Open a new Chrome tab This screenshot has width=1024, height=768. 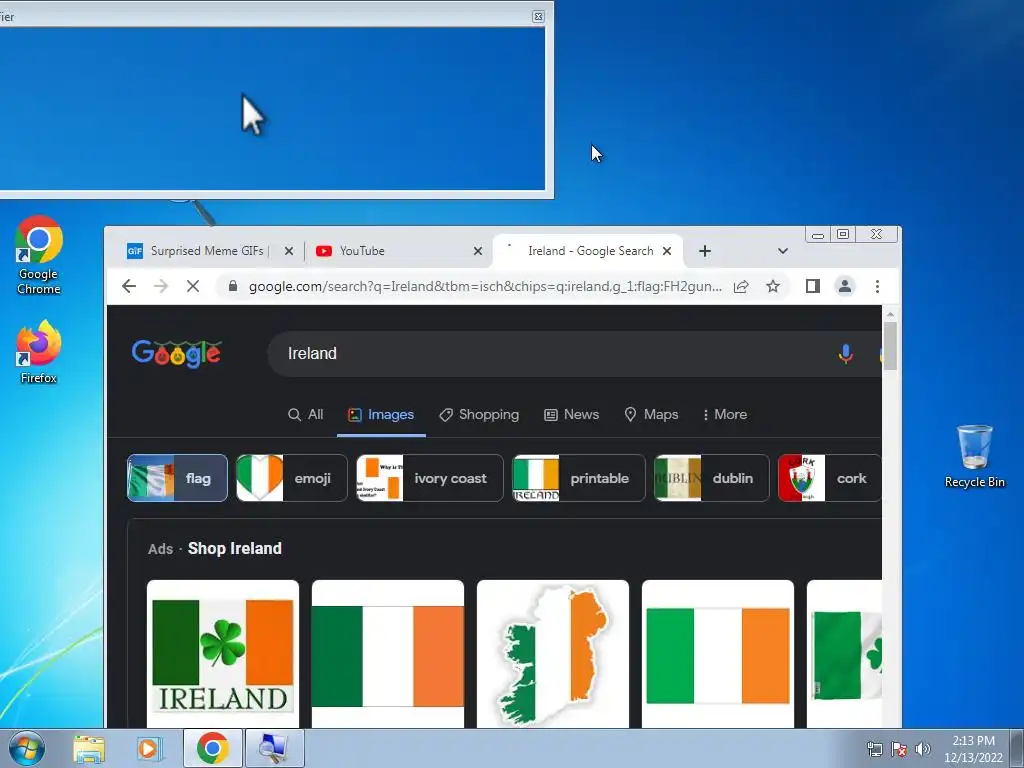(705, 251)
